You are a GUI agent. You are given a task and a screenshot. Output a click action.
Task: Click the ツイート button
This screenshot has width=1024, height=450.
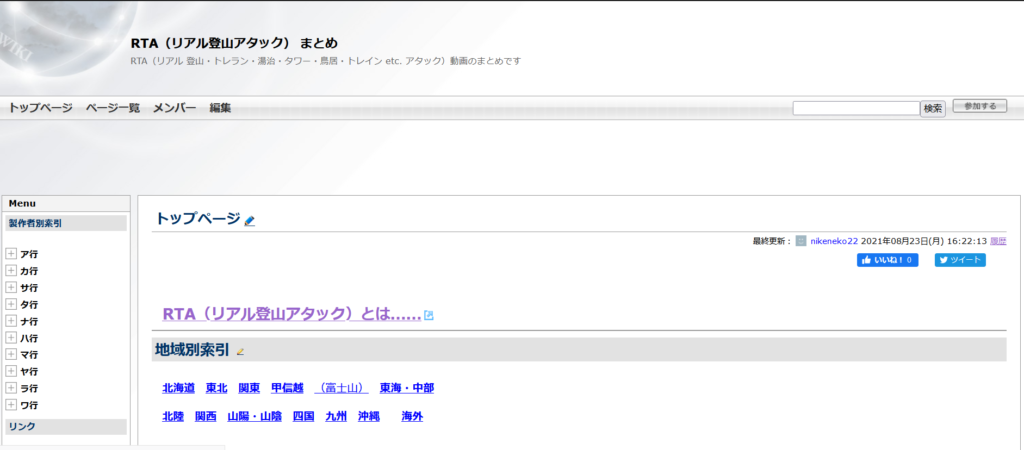[x=960, y=260]
